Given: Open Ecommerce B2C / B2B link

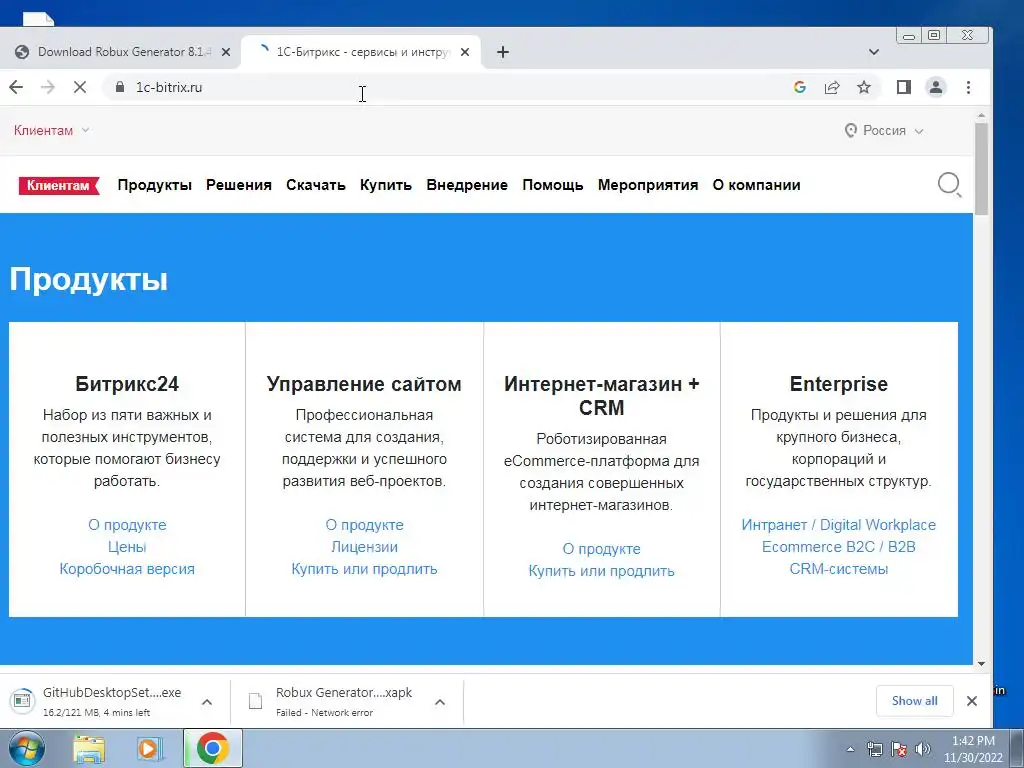Looking at the screenshot, I should (x=839, y=547).
